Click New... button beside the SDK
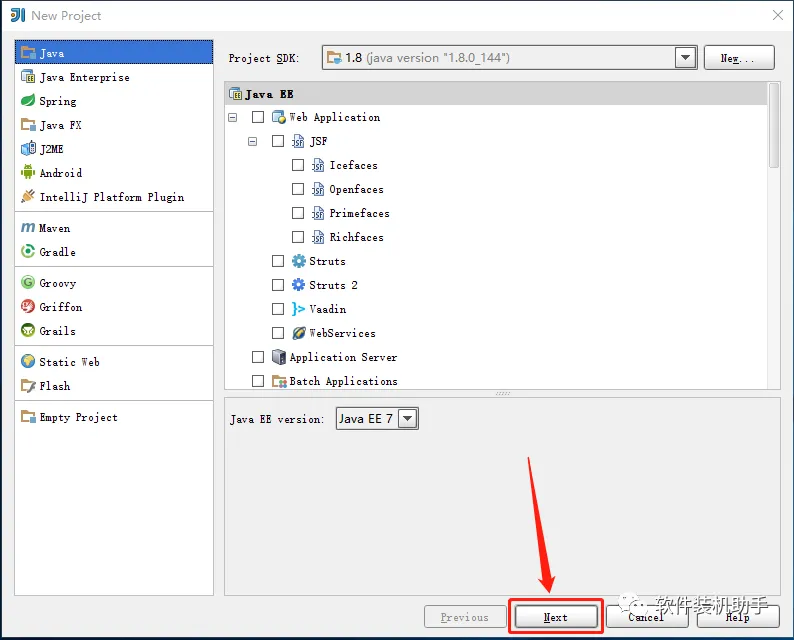The height and width of the screenshot is (640, 794). (x=739, y=58)
